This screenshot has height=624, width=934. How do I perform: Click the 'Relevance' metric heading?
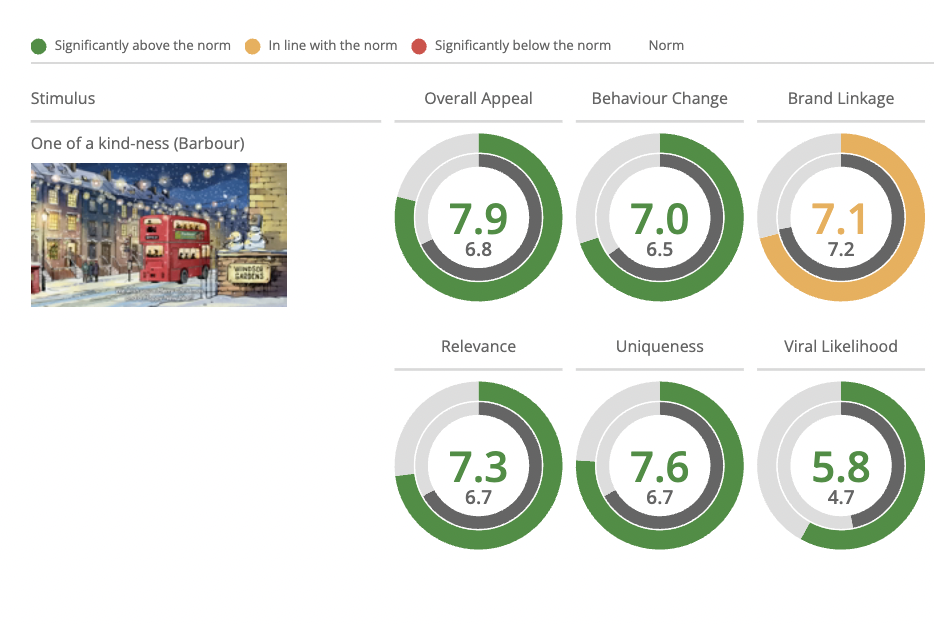[478, 347]
